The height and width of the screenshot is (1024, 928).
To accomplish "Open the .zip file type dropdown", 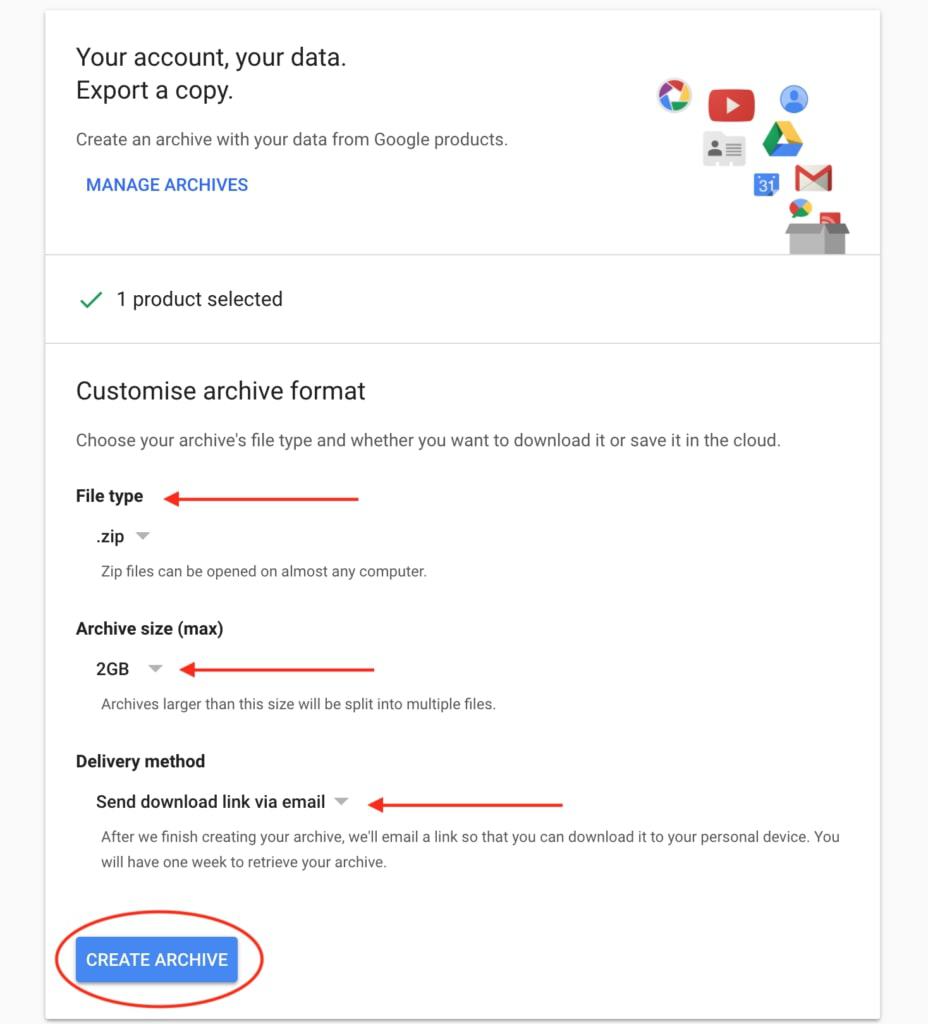I will pos(123,537).
